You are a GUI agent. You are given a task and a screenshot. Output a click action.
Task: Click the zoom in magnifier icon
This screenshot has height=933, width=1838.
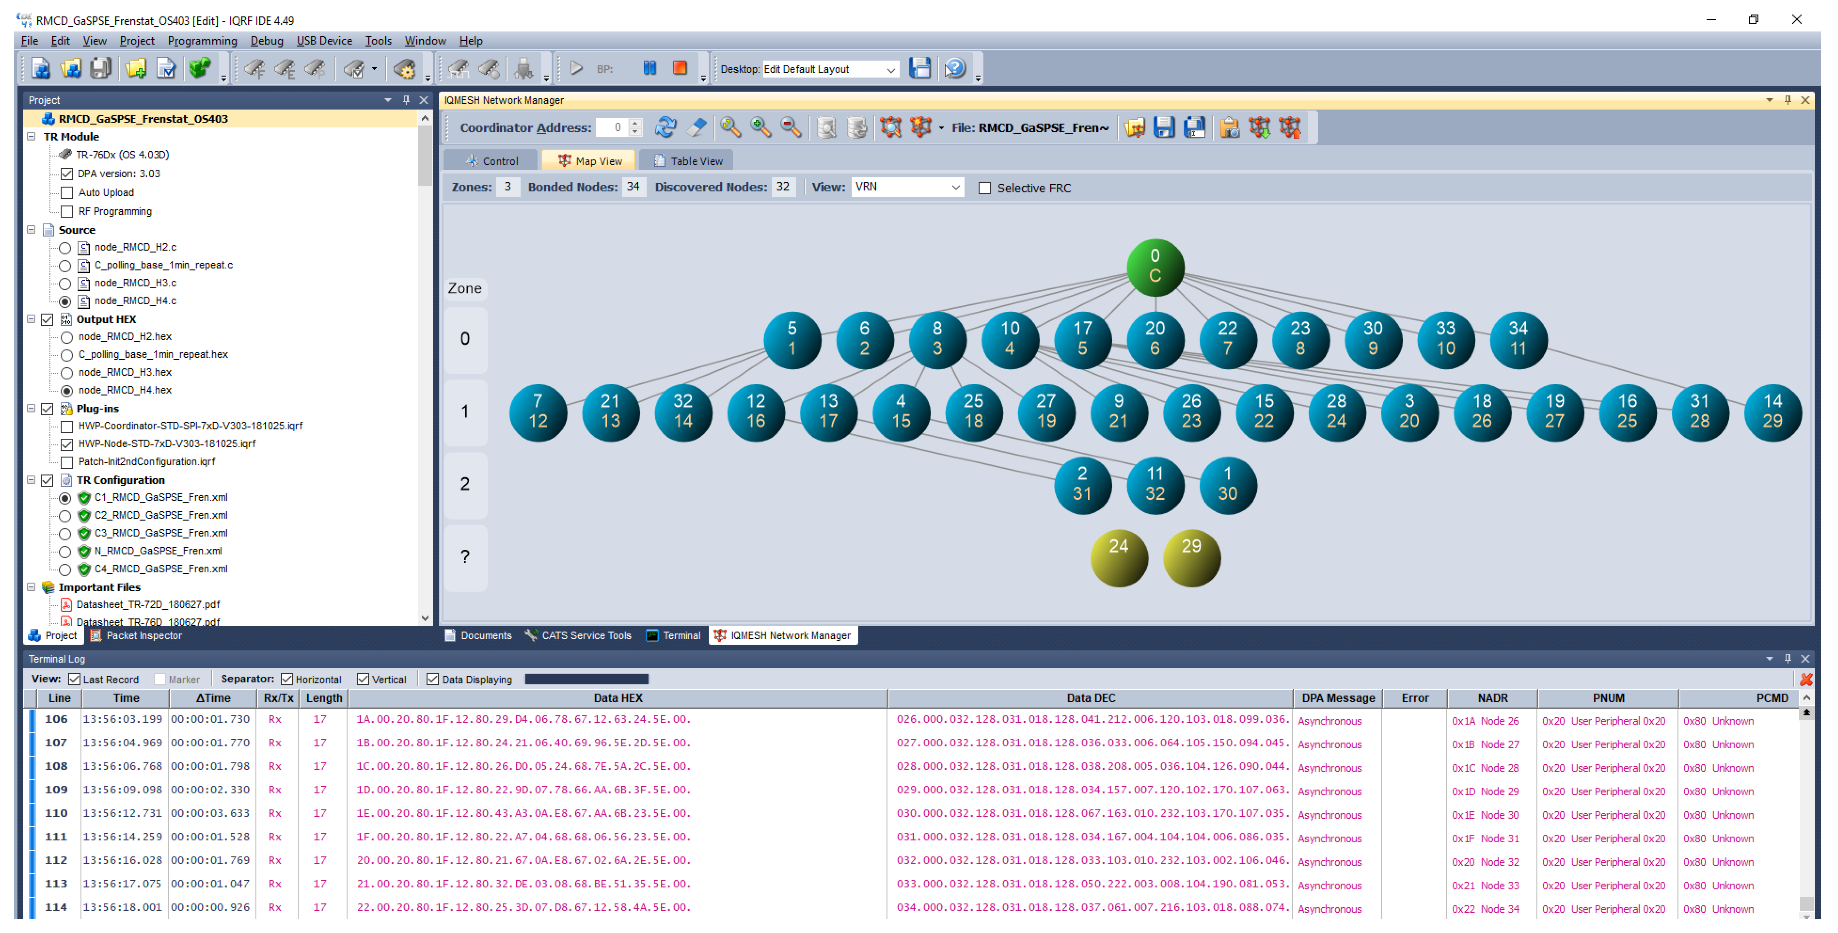(761, 128)
